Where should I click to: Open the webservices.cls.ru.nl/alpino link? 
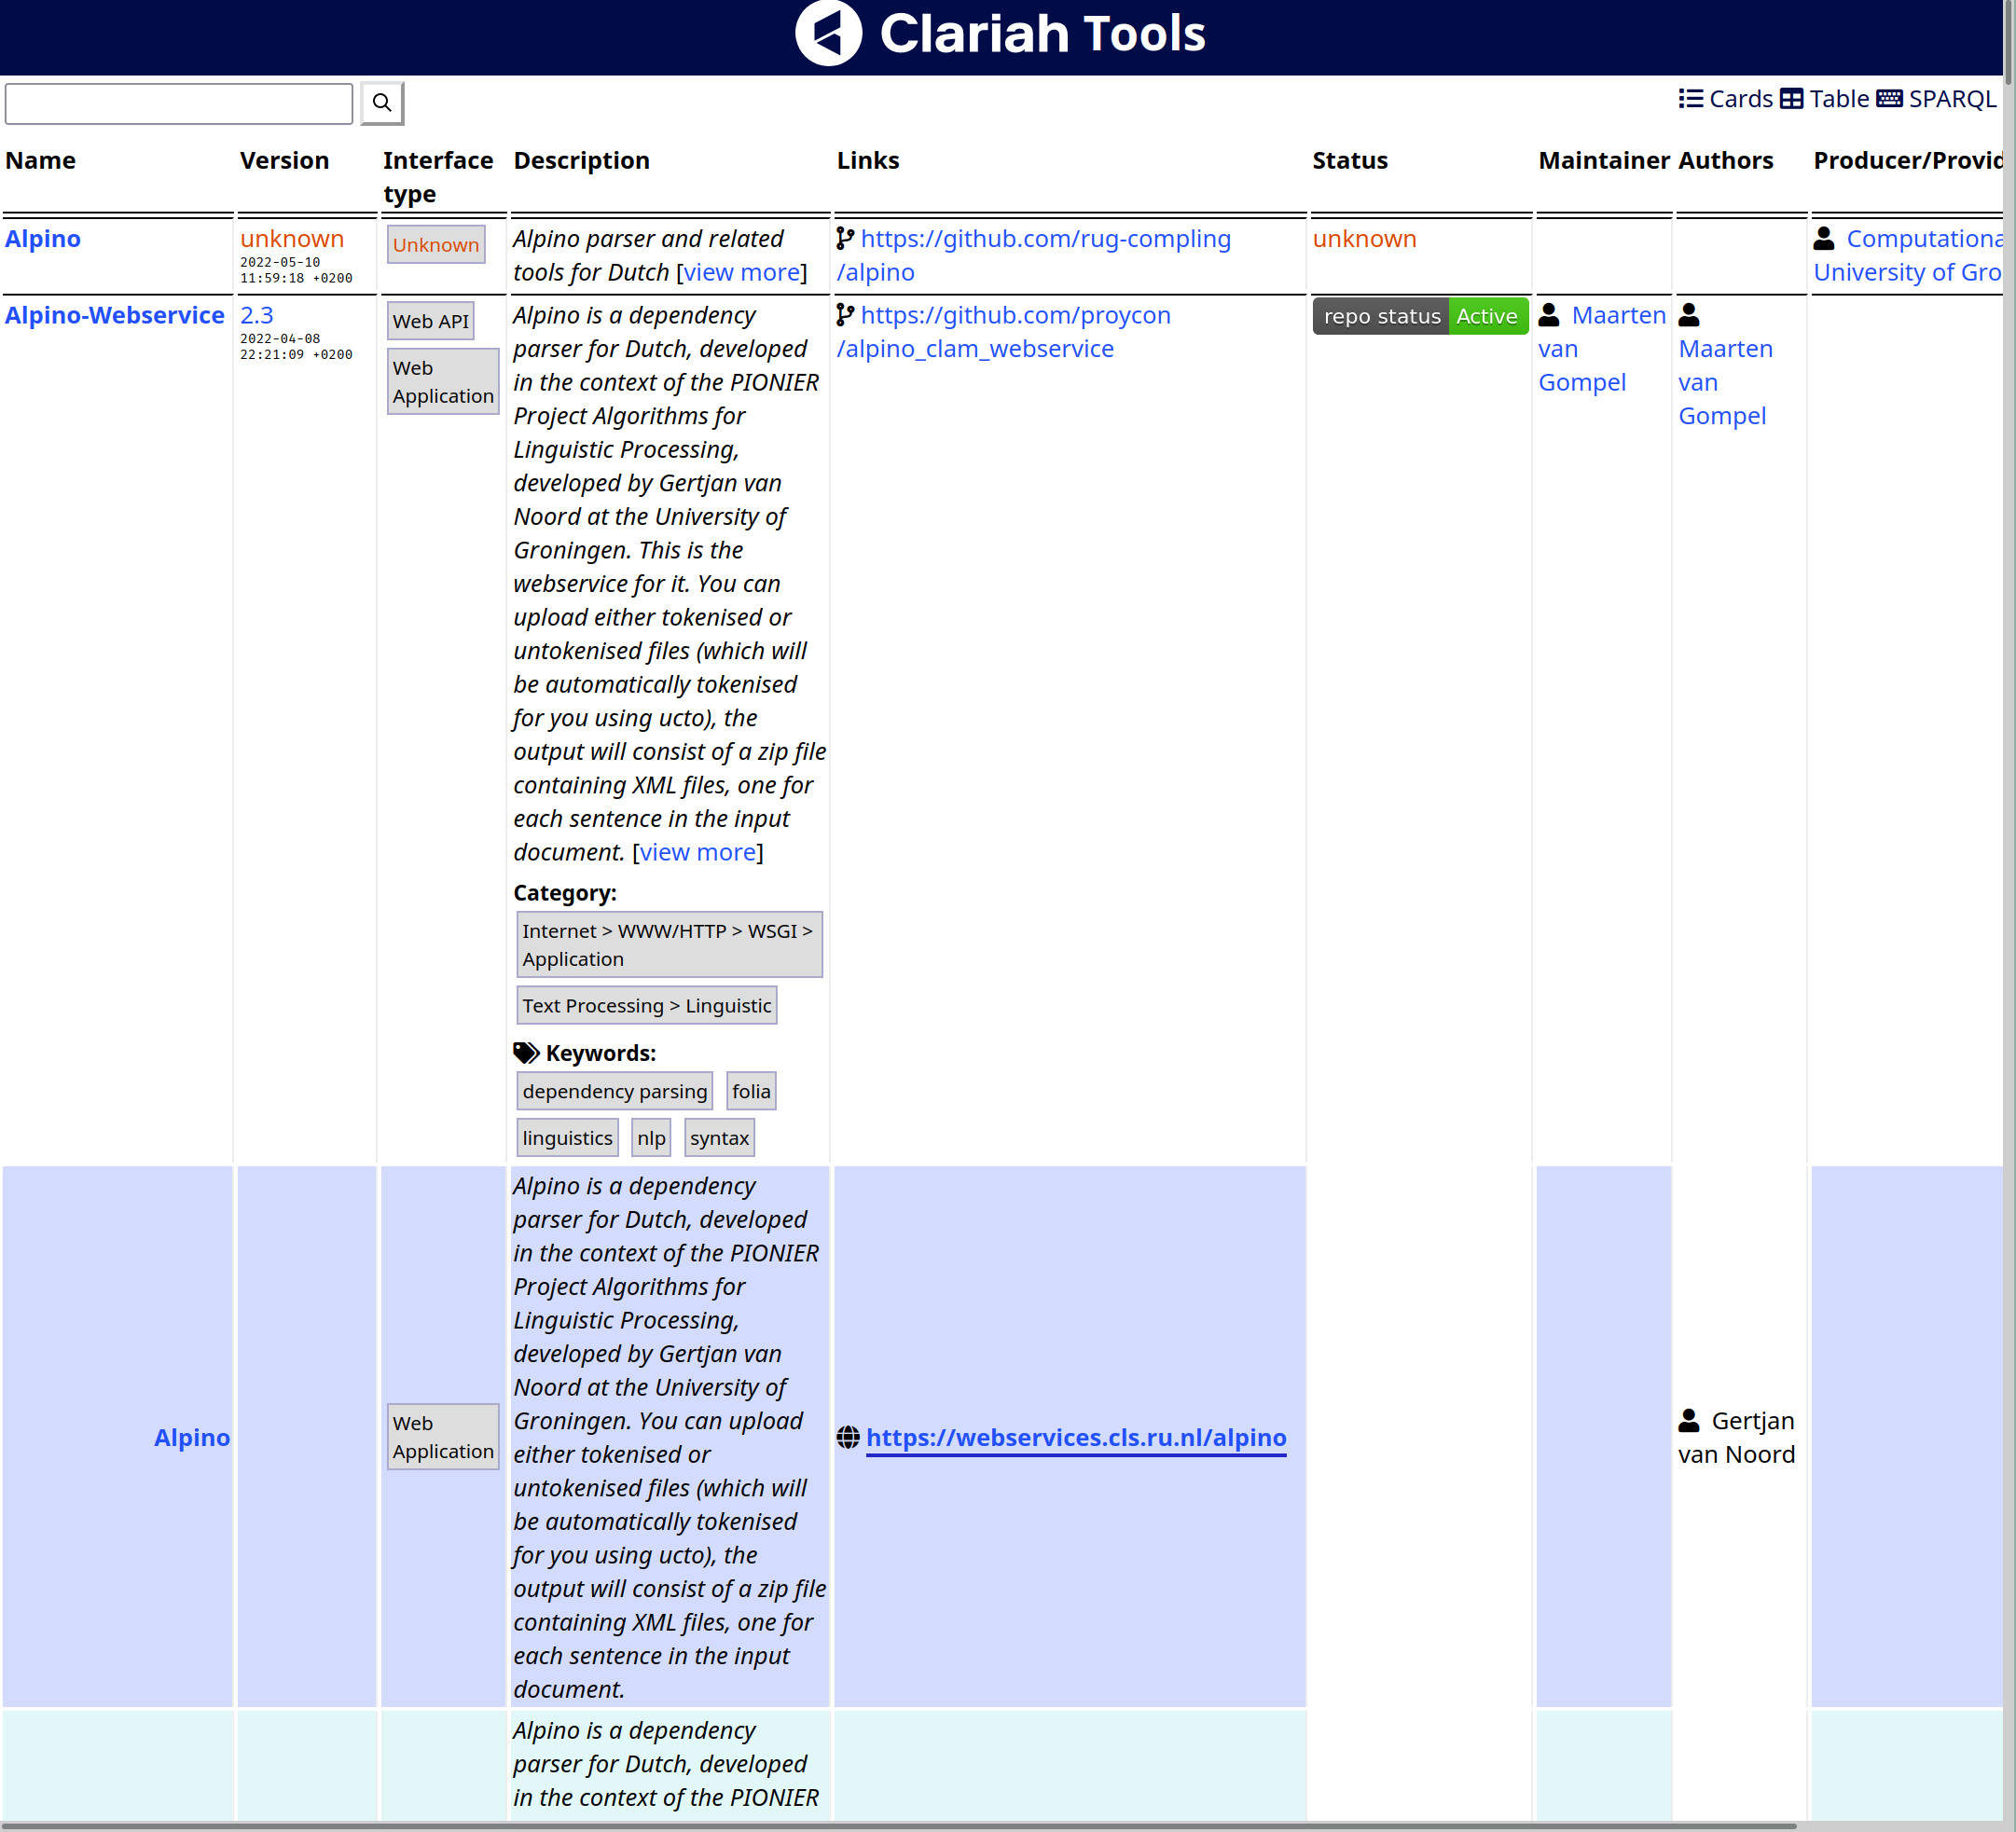click(1075, 1437)
